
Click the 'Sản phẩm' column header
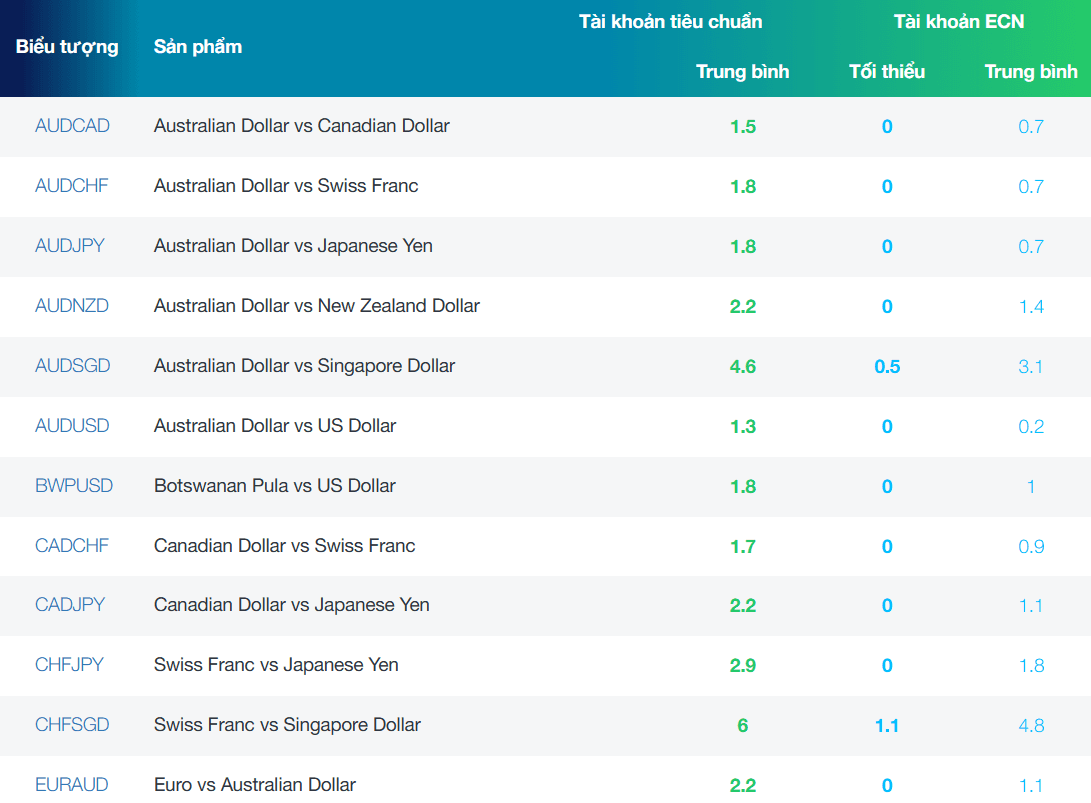coord(198,47)
